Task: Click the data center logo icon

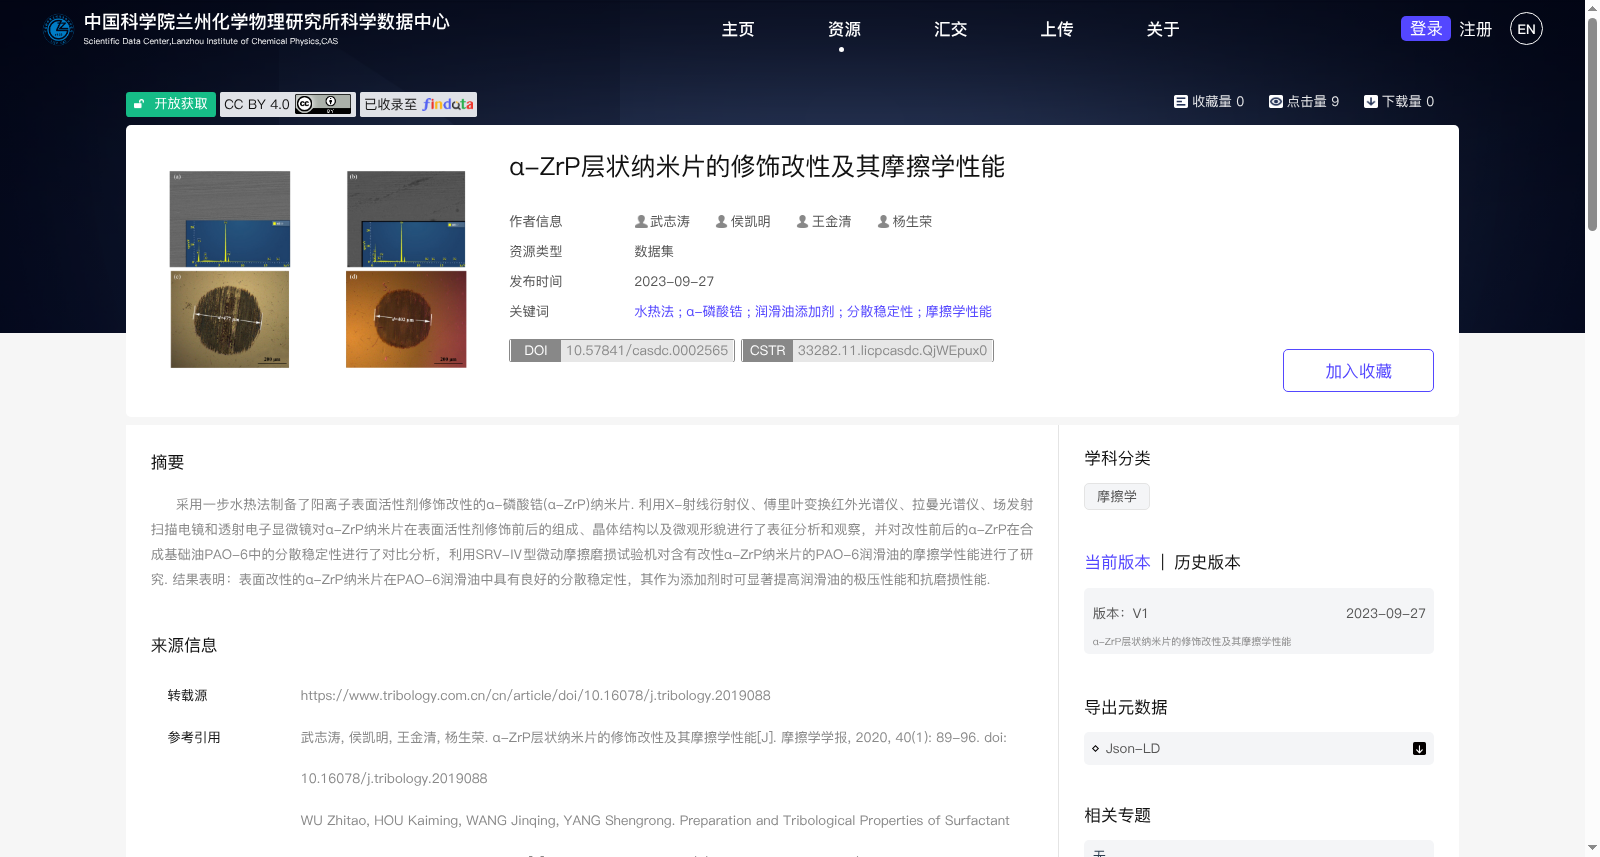Action: (x=59, y=30)
